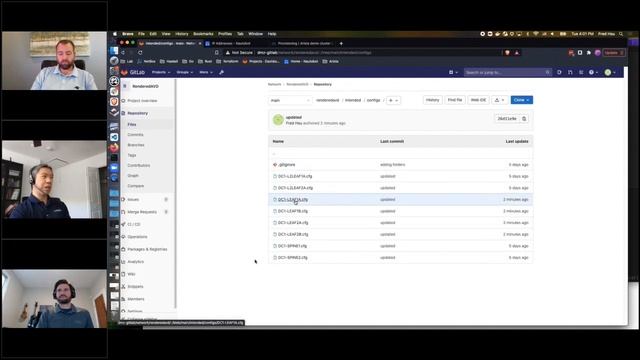Expand the Projects dropdown in GitLab navbar
Screen dimensions: 640x360
pos(161,72)
